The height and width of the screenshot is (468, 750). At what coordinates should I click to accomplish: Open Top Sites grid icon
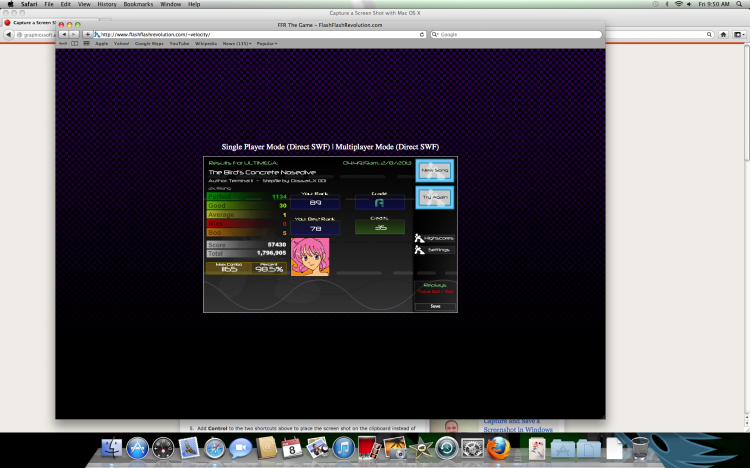pyautogui.click(x=87, y=44)
